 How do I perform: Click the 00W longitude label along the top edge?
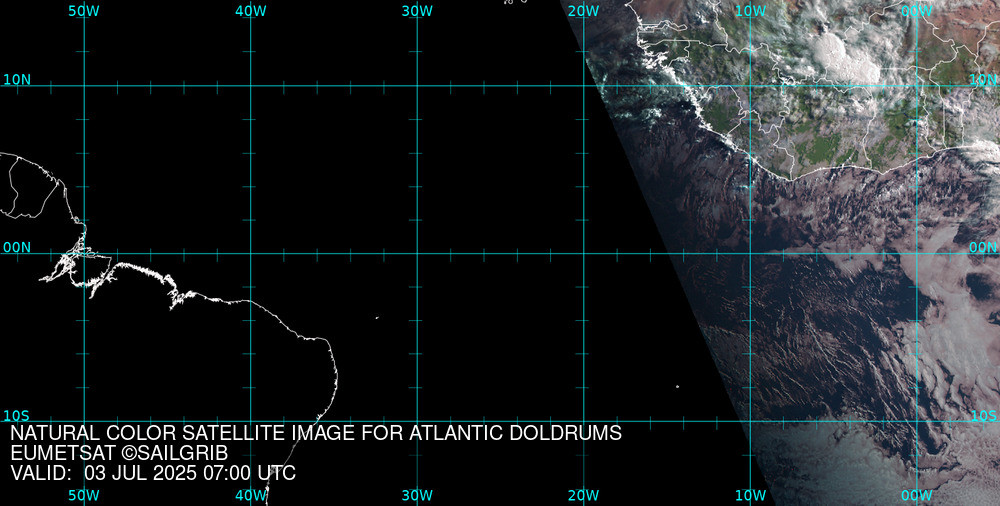(917, 11)
